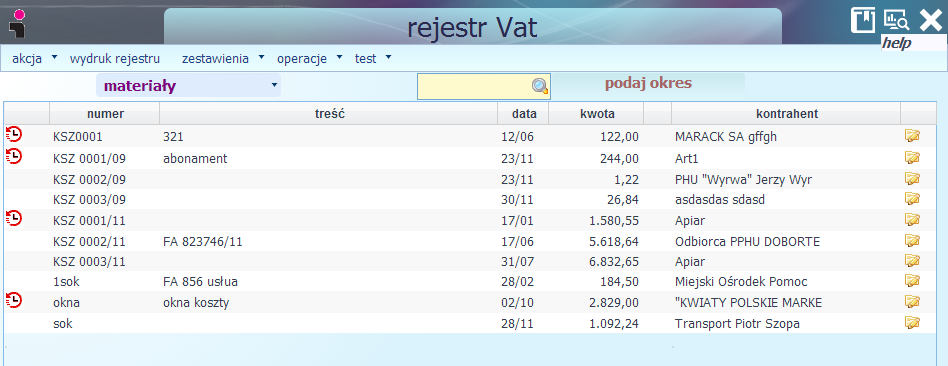Viewport: 948px width, 366px height.
Task: Click wydruk rejestru
Action: pos(115,59)
